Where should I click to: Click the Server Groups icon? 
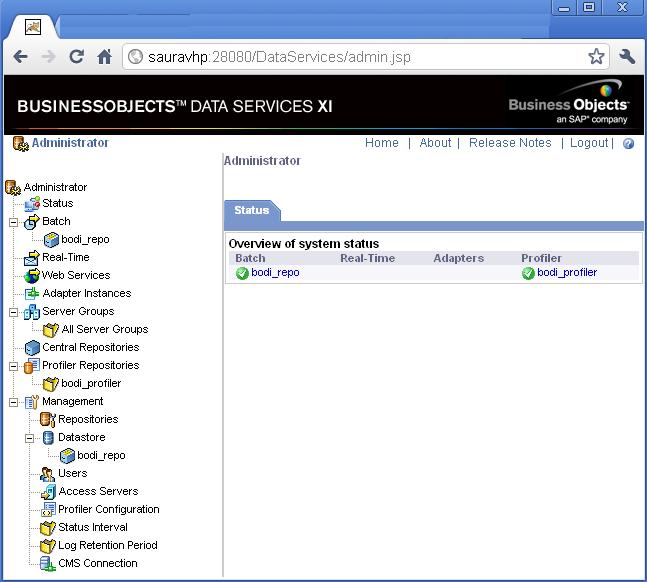click(x=31, y=312)
